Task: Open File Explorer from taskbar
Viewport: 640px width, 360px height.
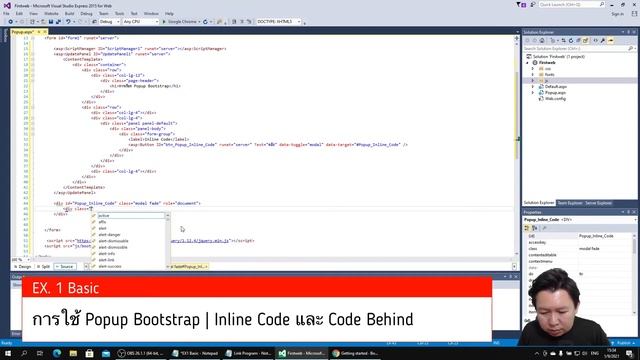Action: tap(73, 353)
